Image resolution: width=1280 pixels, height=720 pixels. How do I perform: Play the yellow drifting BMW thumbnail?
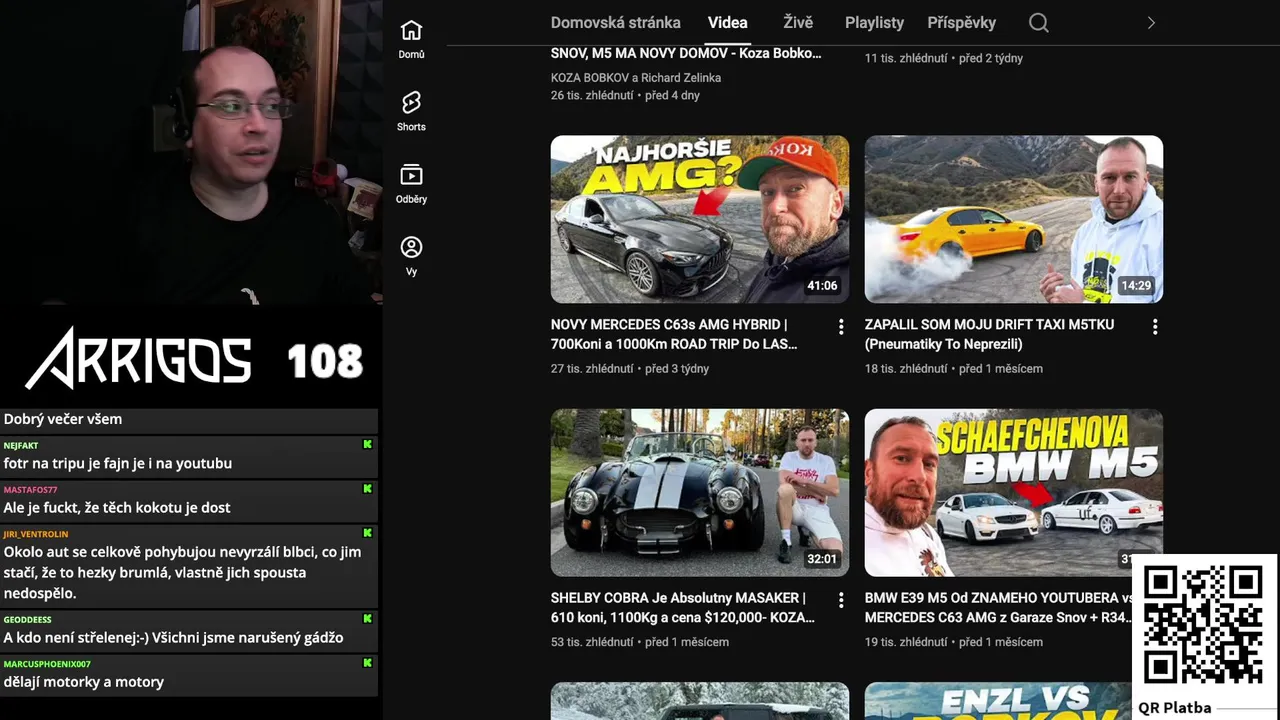click(1014, 219)
